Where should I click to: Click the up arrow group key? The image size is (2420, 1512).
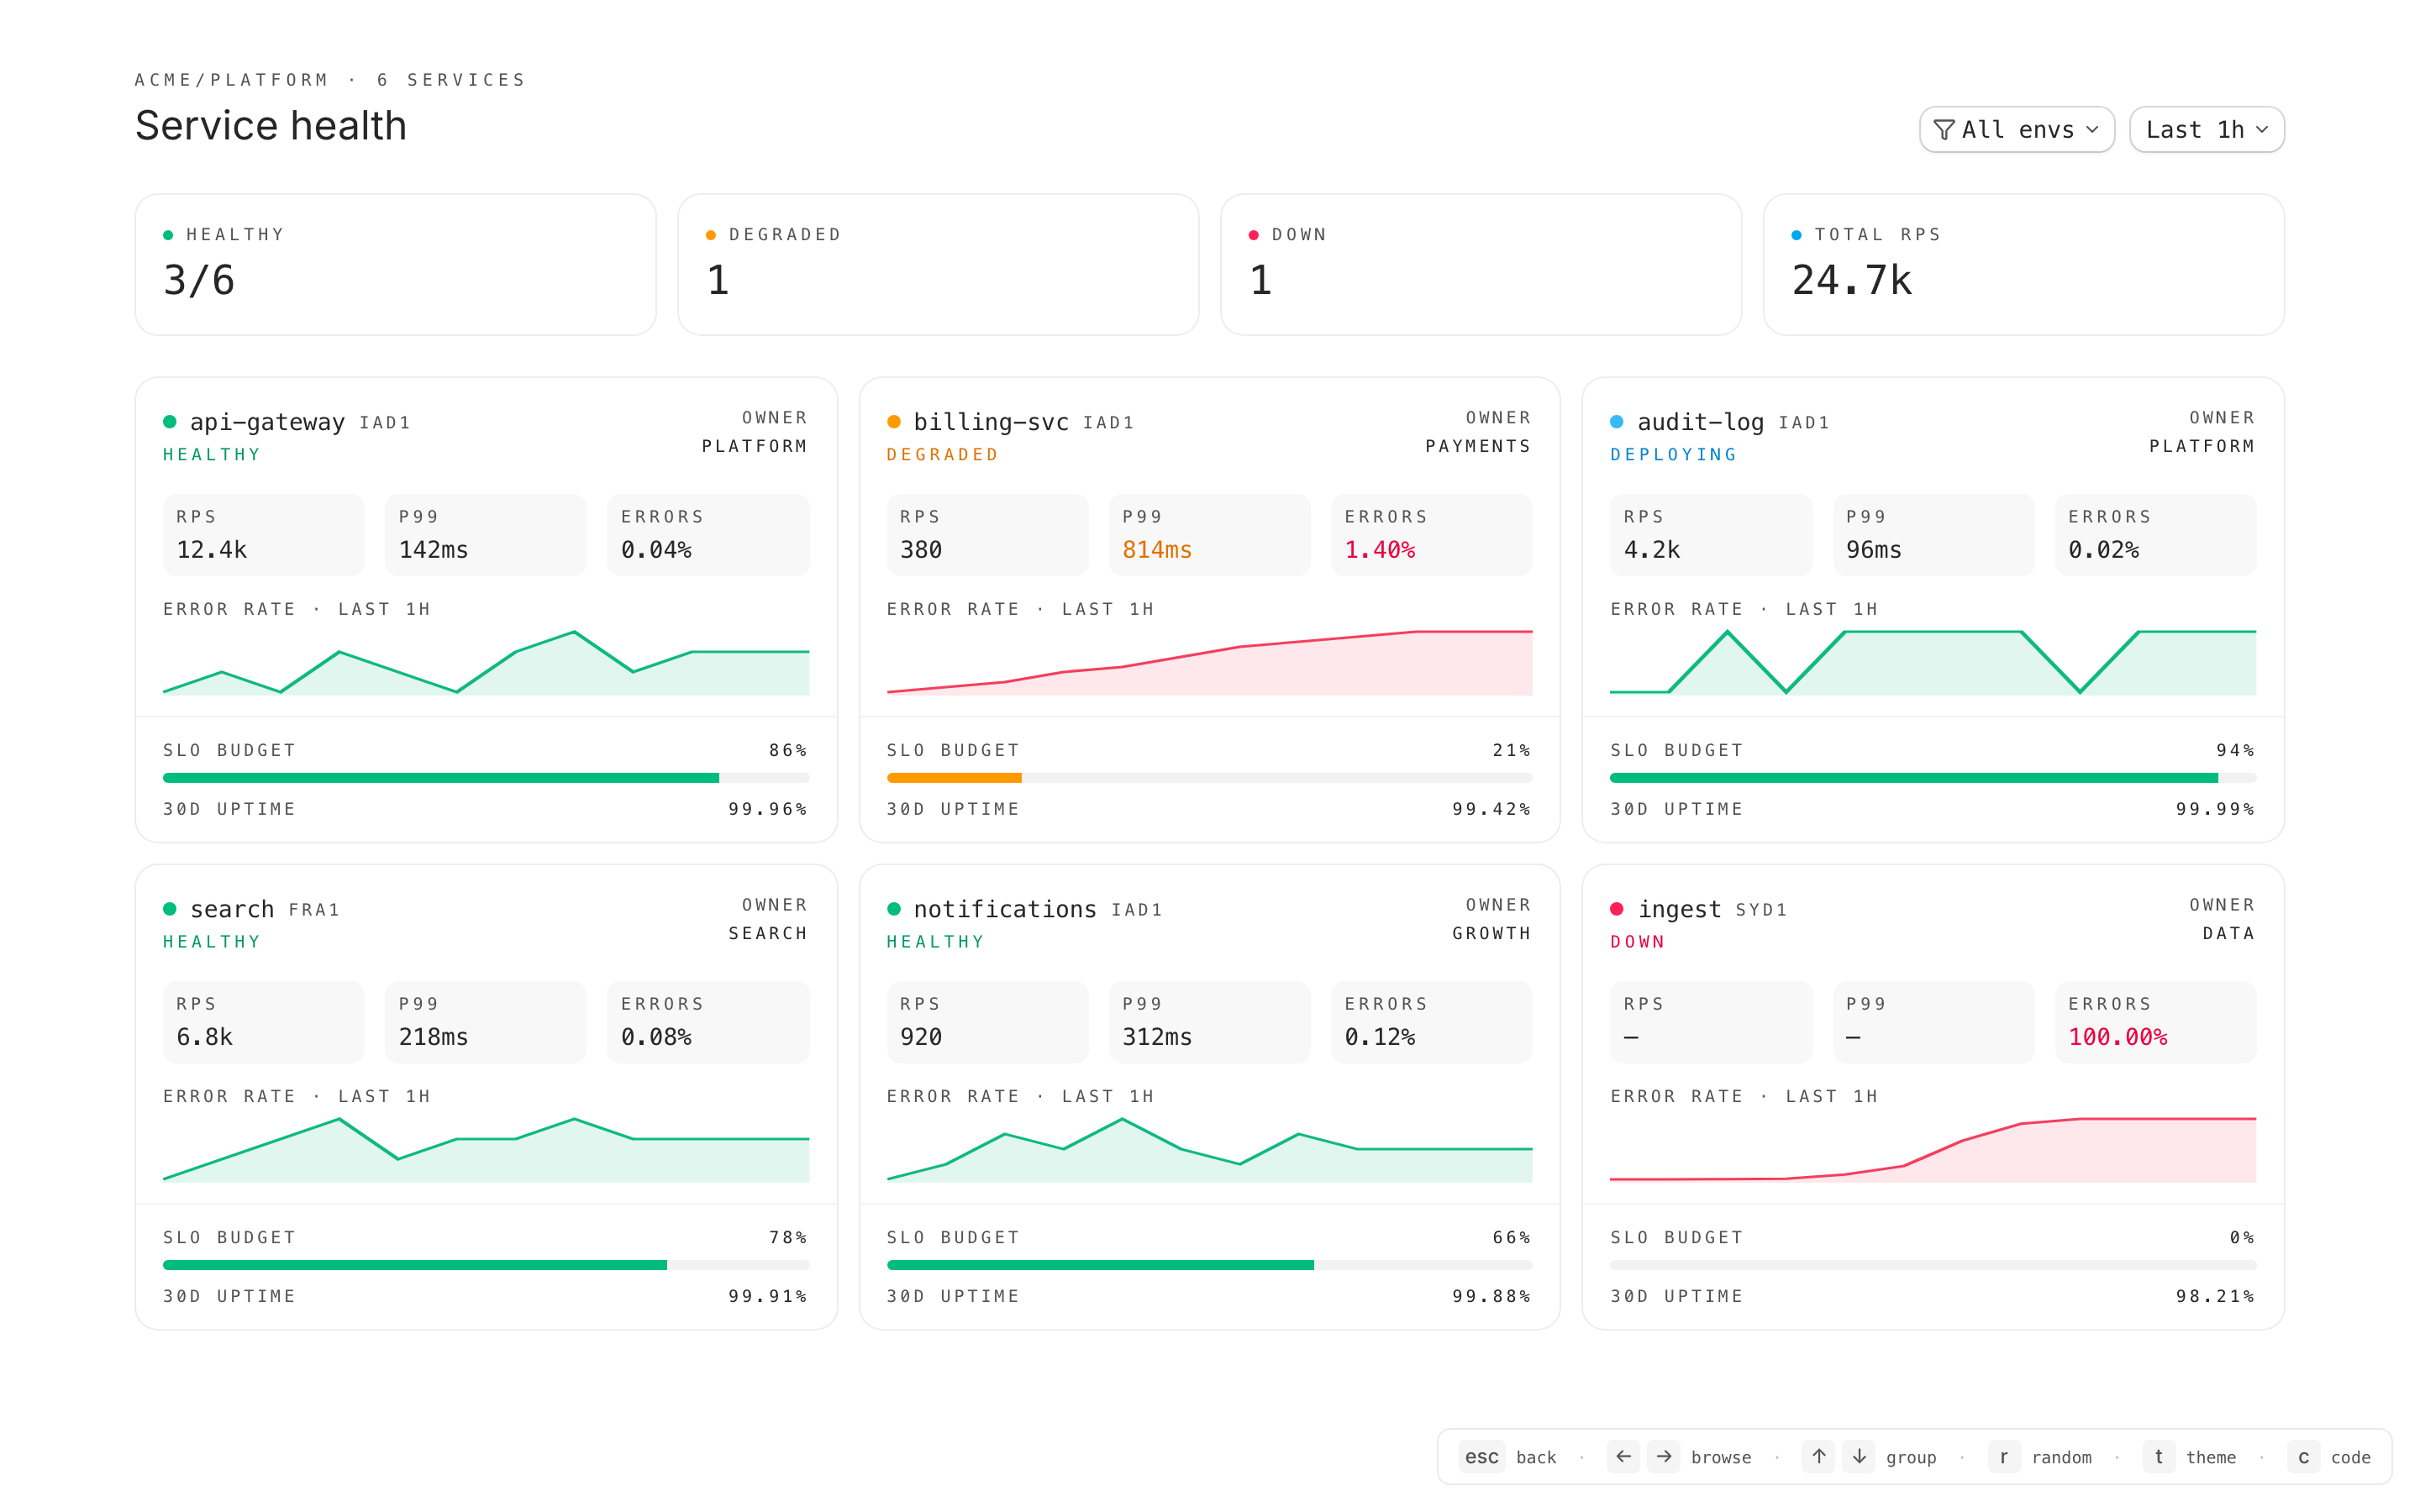coord(1818,1456)
